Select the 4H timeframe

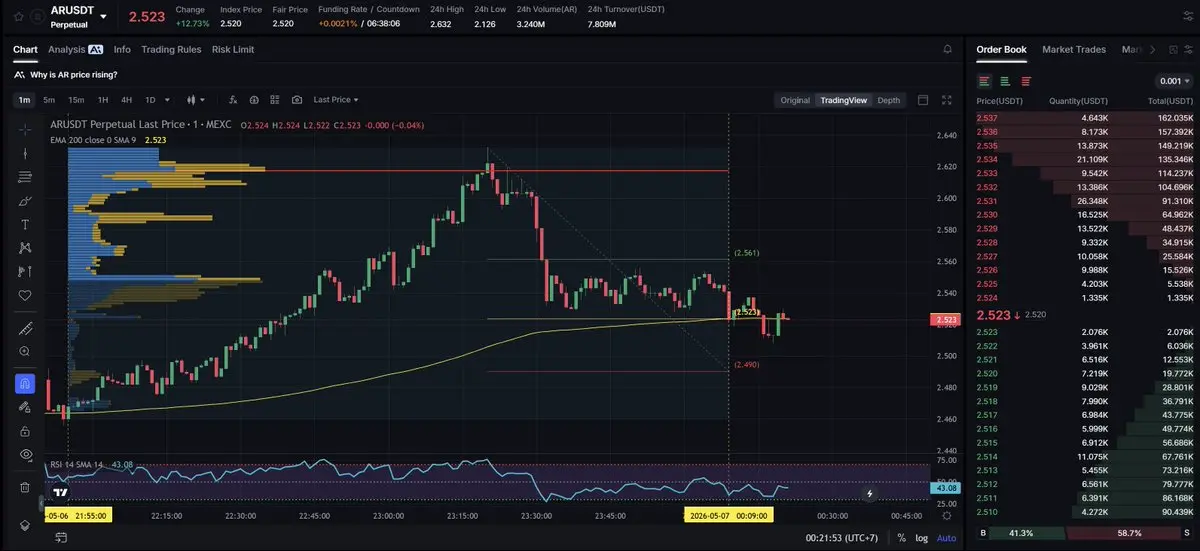[127, 100]
